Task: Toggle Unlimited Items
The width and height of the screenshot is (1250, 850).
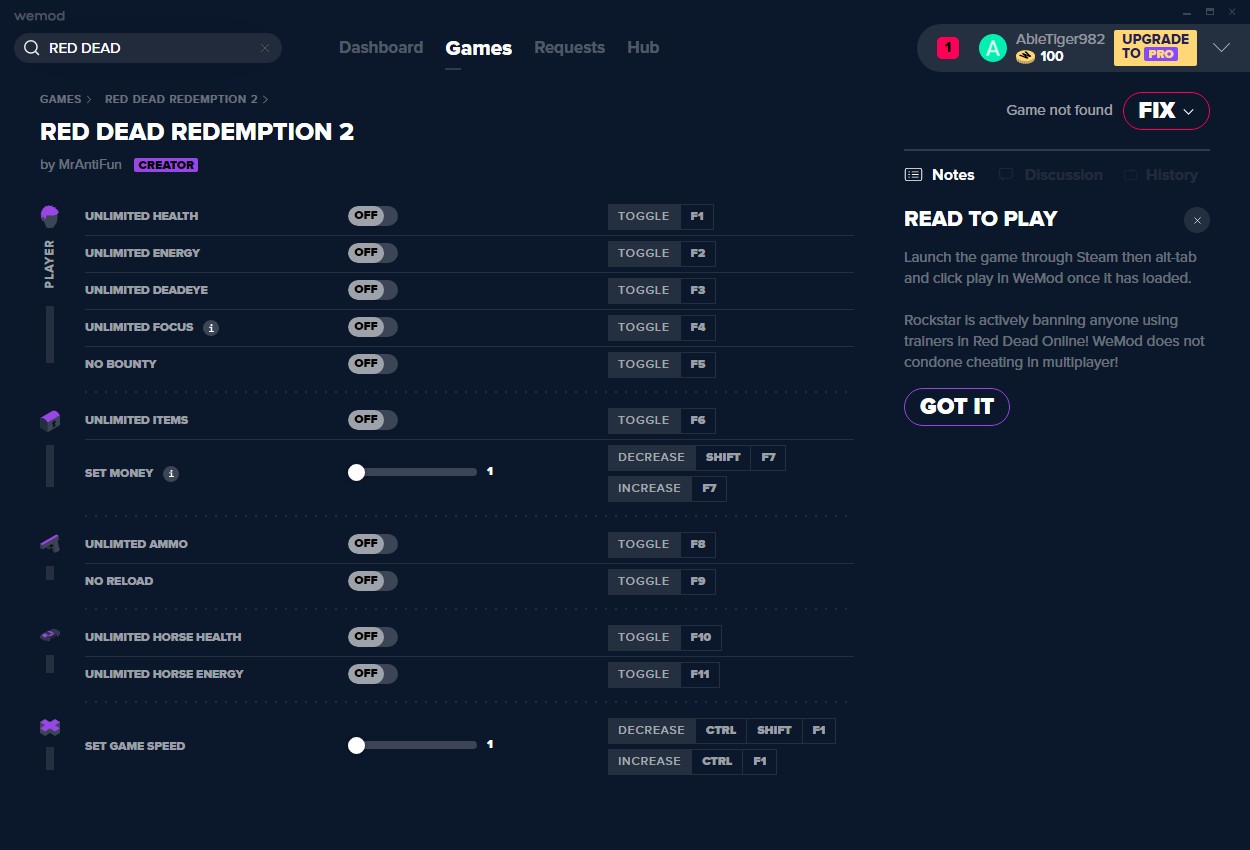Action: [373, 420]
